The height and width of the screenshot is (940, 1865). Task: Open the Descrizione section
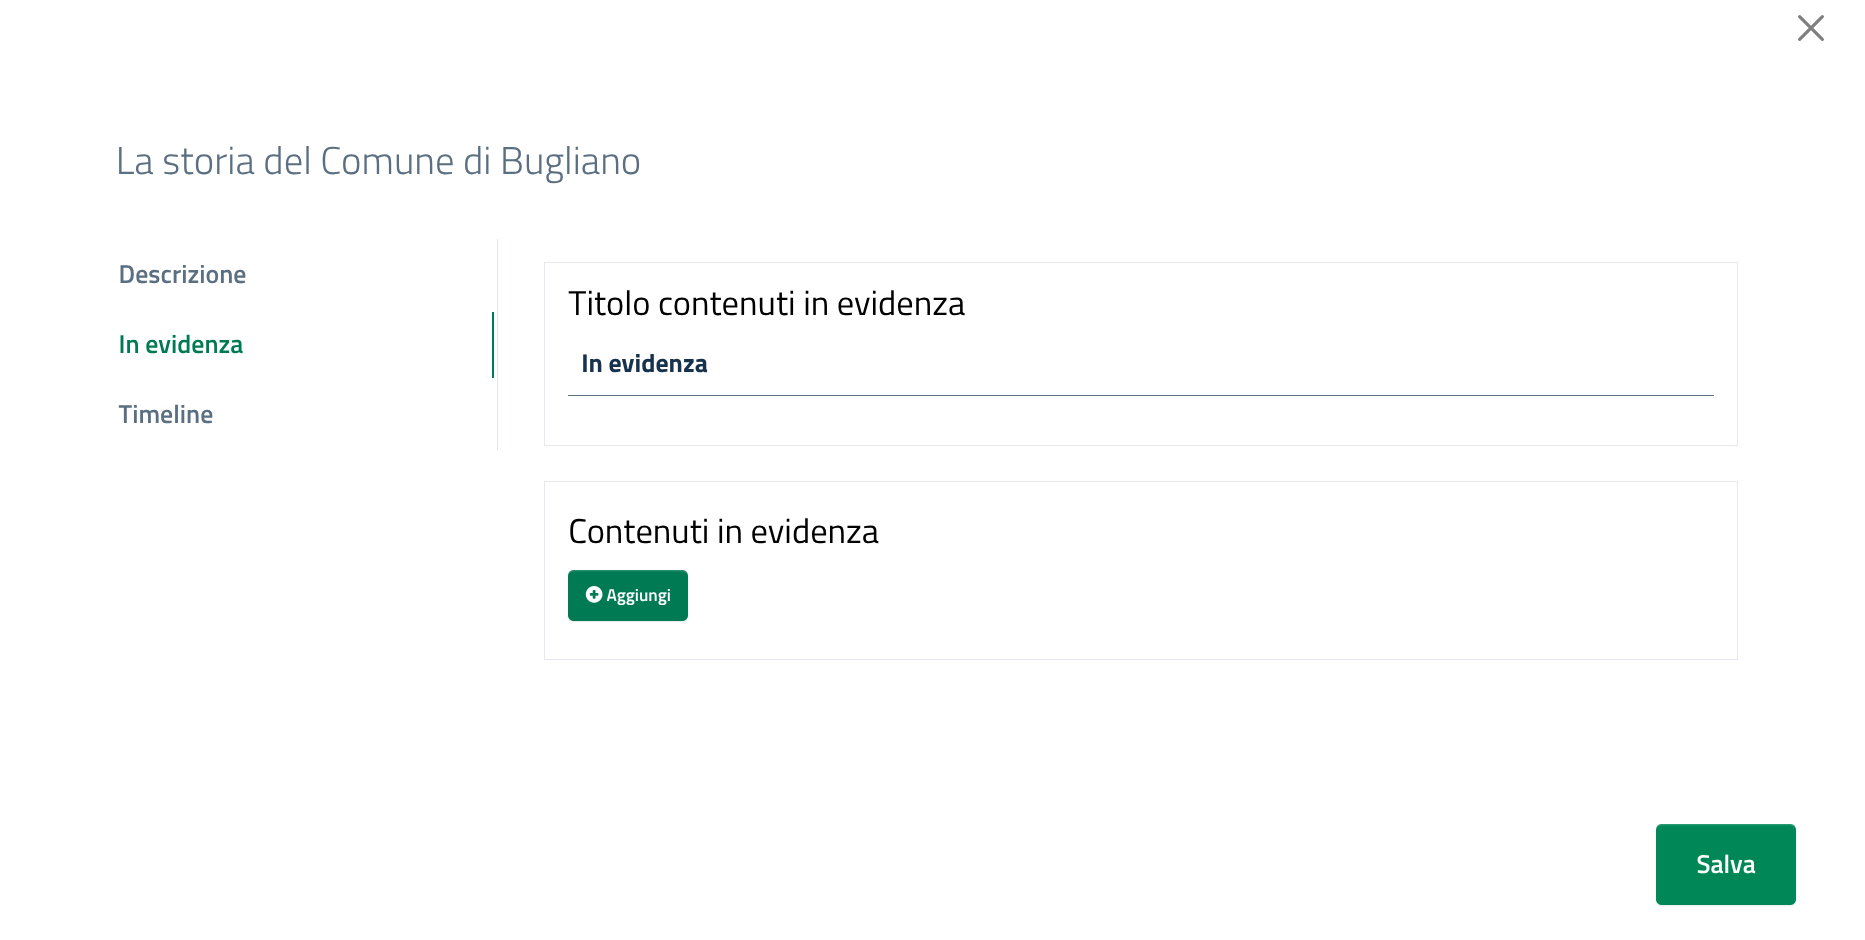pyautogui.click(x=182, y=275)
